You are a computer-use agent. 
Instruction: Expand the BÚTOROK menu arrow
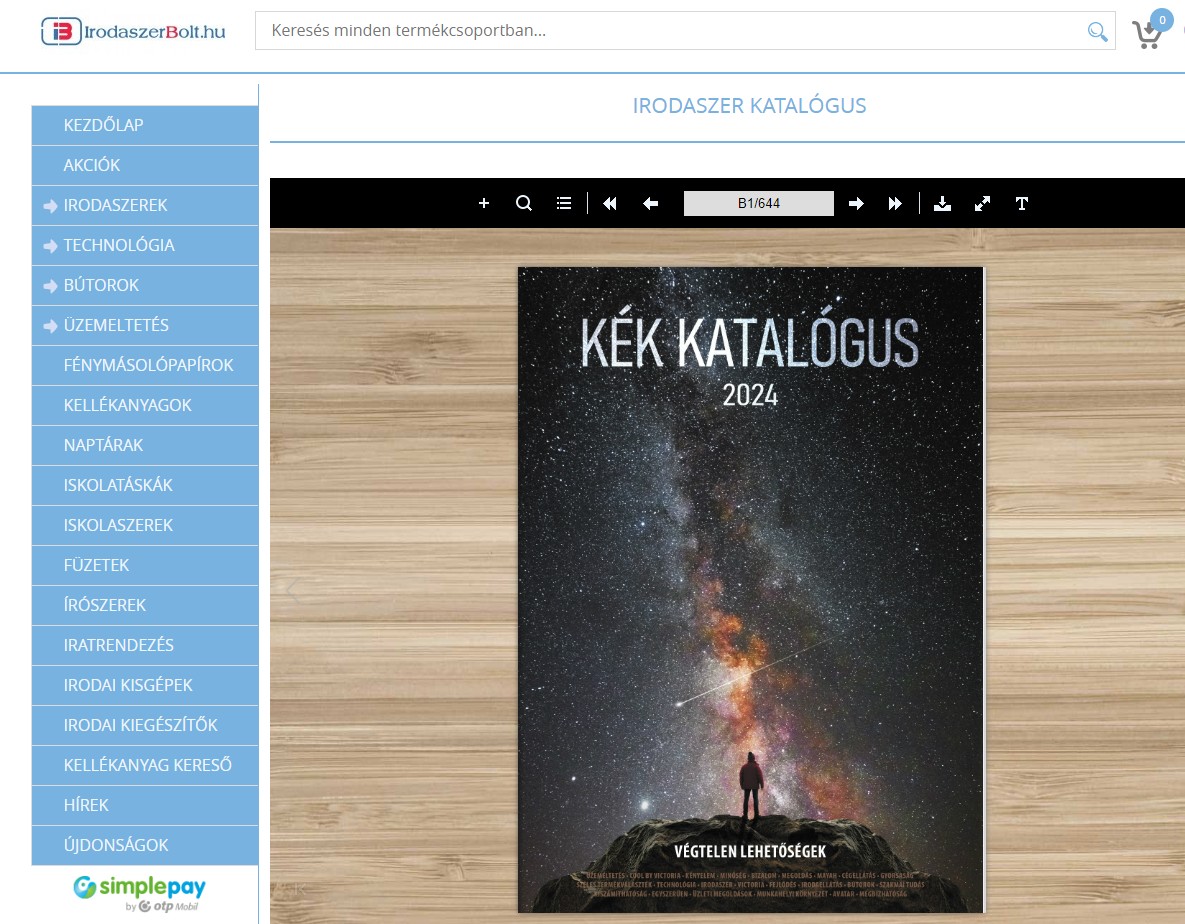click(x=51, y=286)
